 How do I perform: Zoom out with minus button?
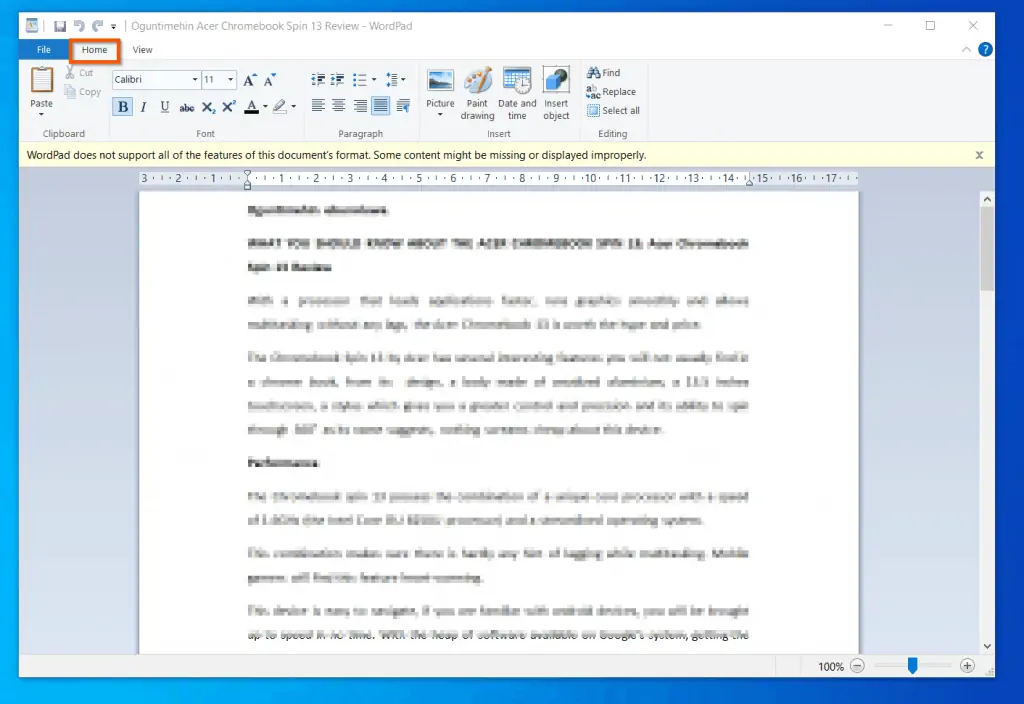tap(857, 666)
